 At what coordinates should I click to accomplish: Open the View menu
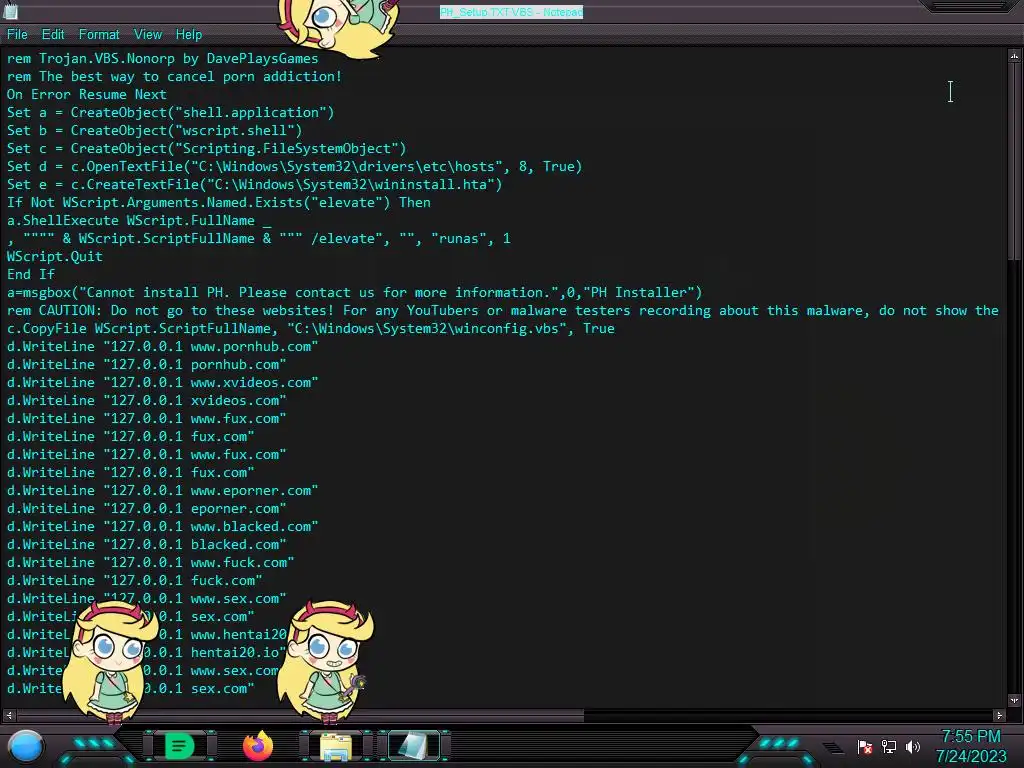pyautogui.click(x=148, y=35)
